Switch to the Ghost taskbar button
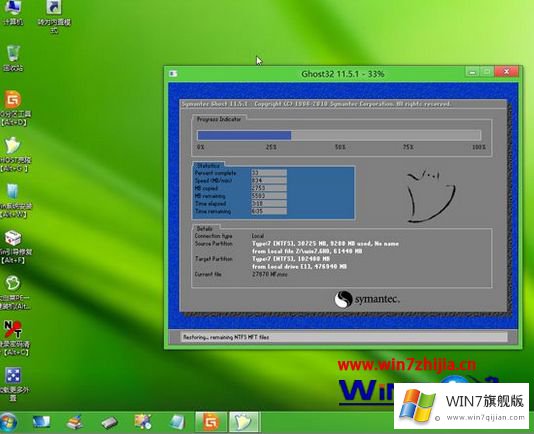Viewport: 534px width, 434px height. coord(244,422)
